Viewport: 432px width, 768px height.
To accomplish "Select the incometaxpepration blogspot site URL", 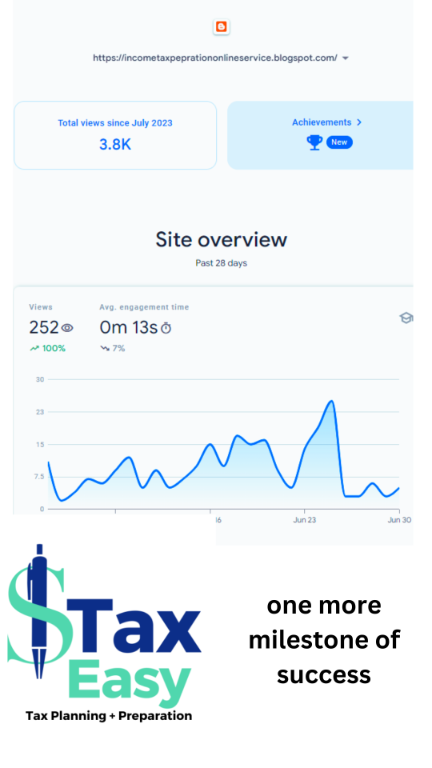I will tap(215, 58).
